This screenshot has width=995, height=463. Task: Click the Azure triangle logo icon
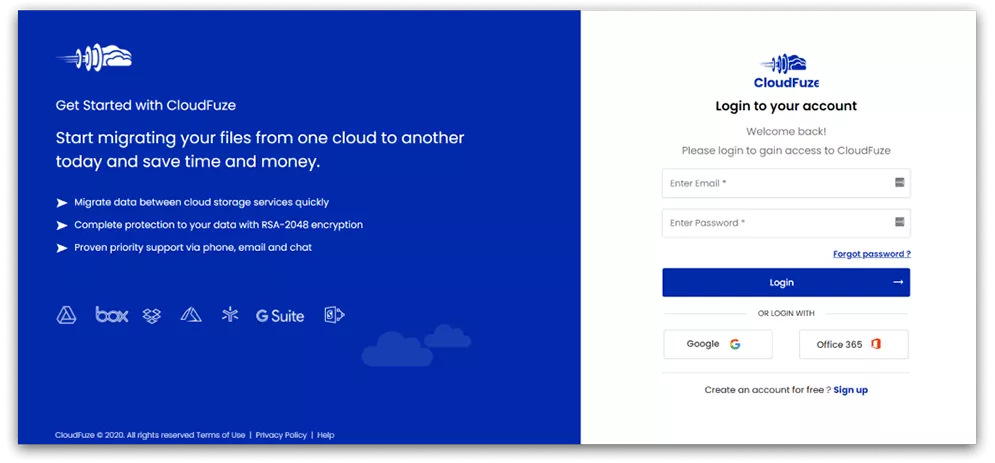191,315
